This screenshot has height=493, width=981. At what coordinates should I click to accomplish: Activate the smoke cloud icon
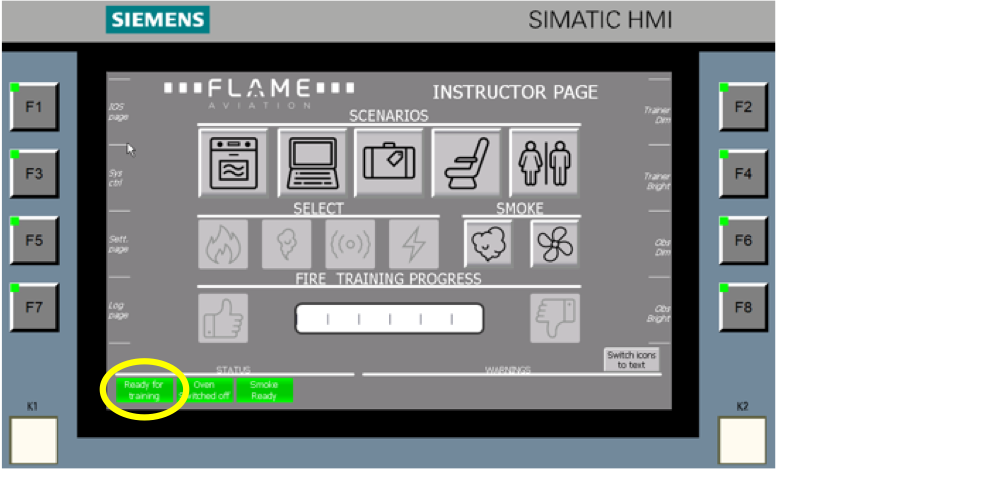488,244
